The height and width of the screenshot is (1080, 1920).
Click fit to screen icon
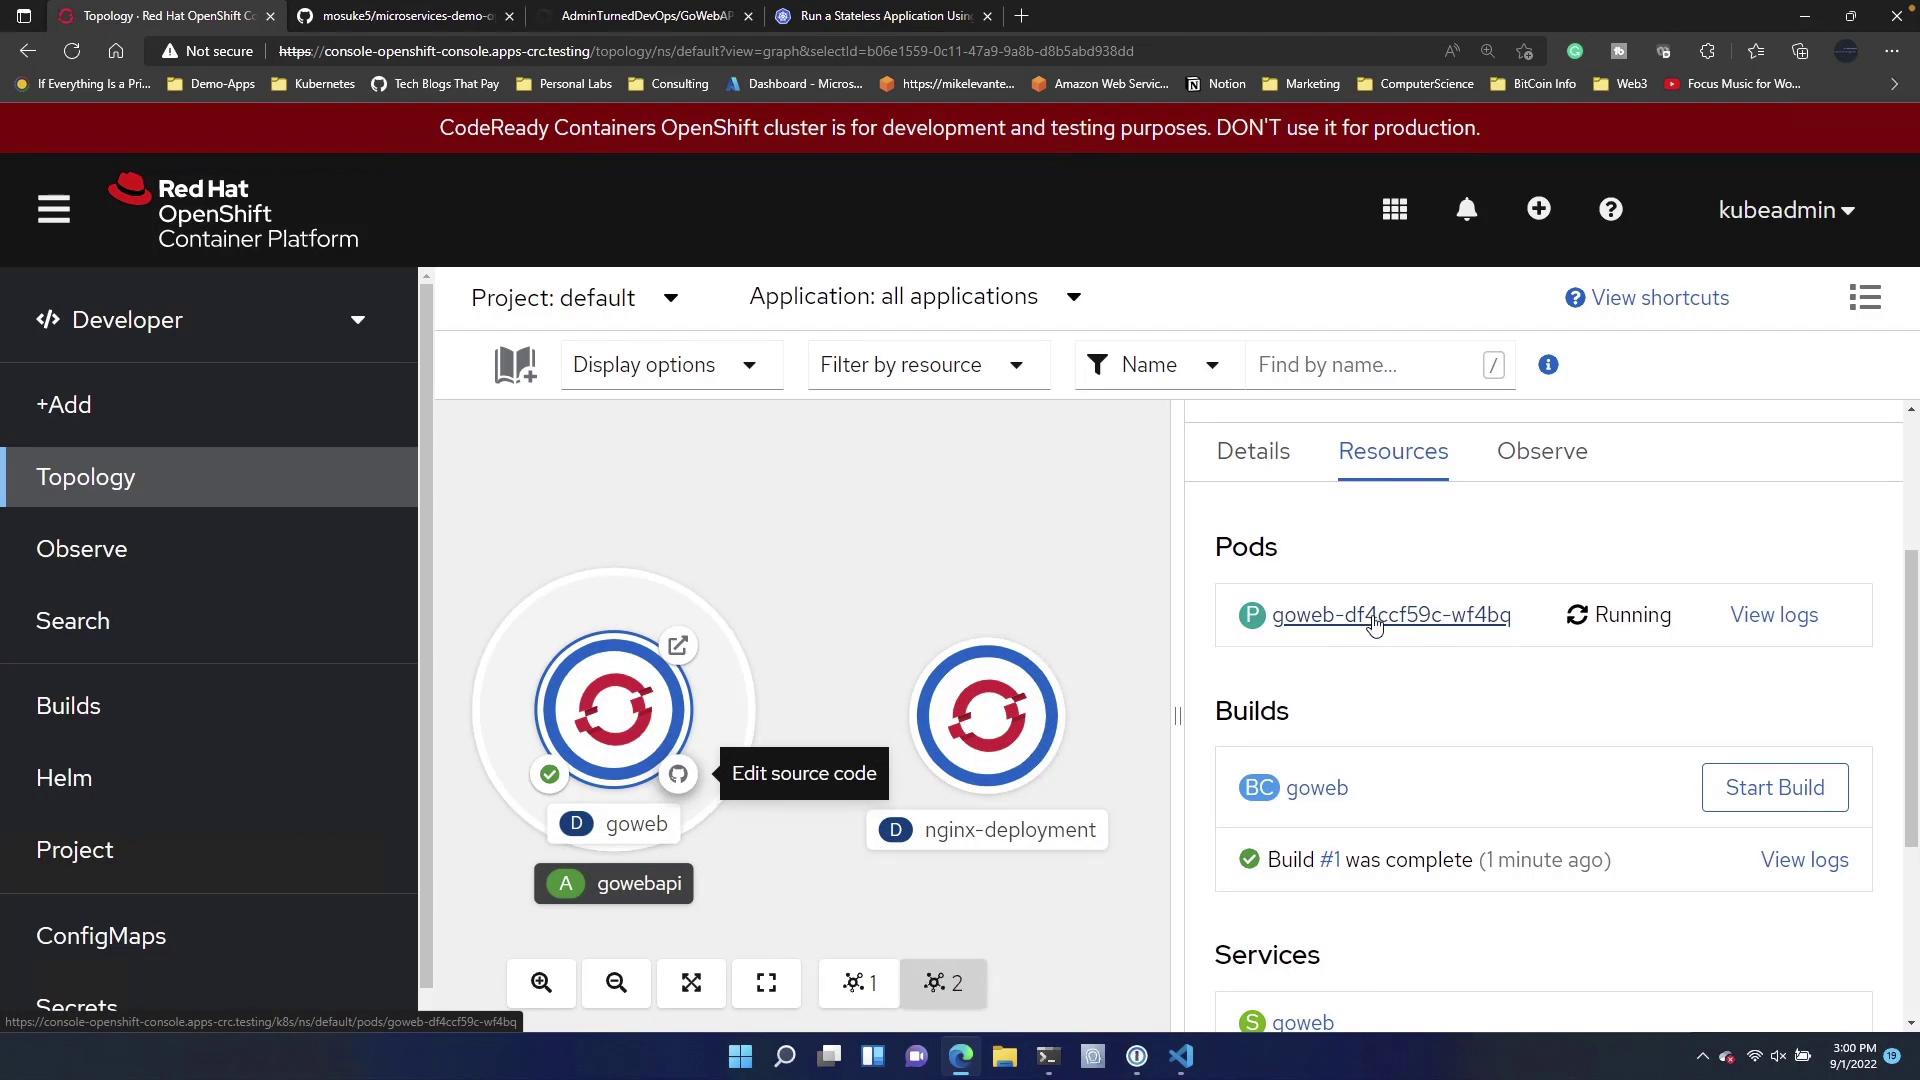691,983
